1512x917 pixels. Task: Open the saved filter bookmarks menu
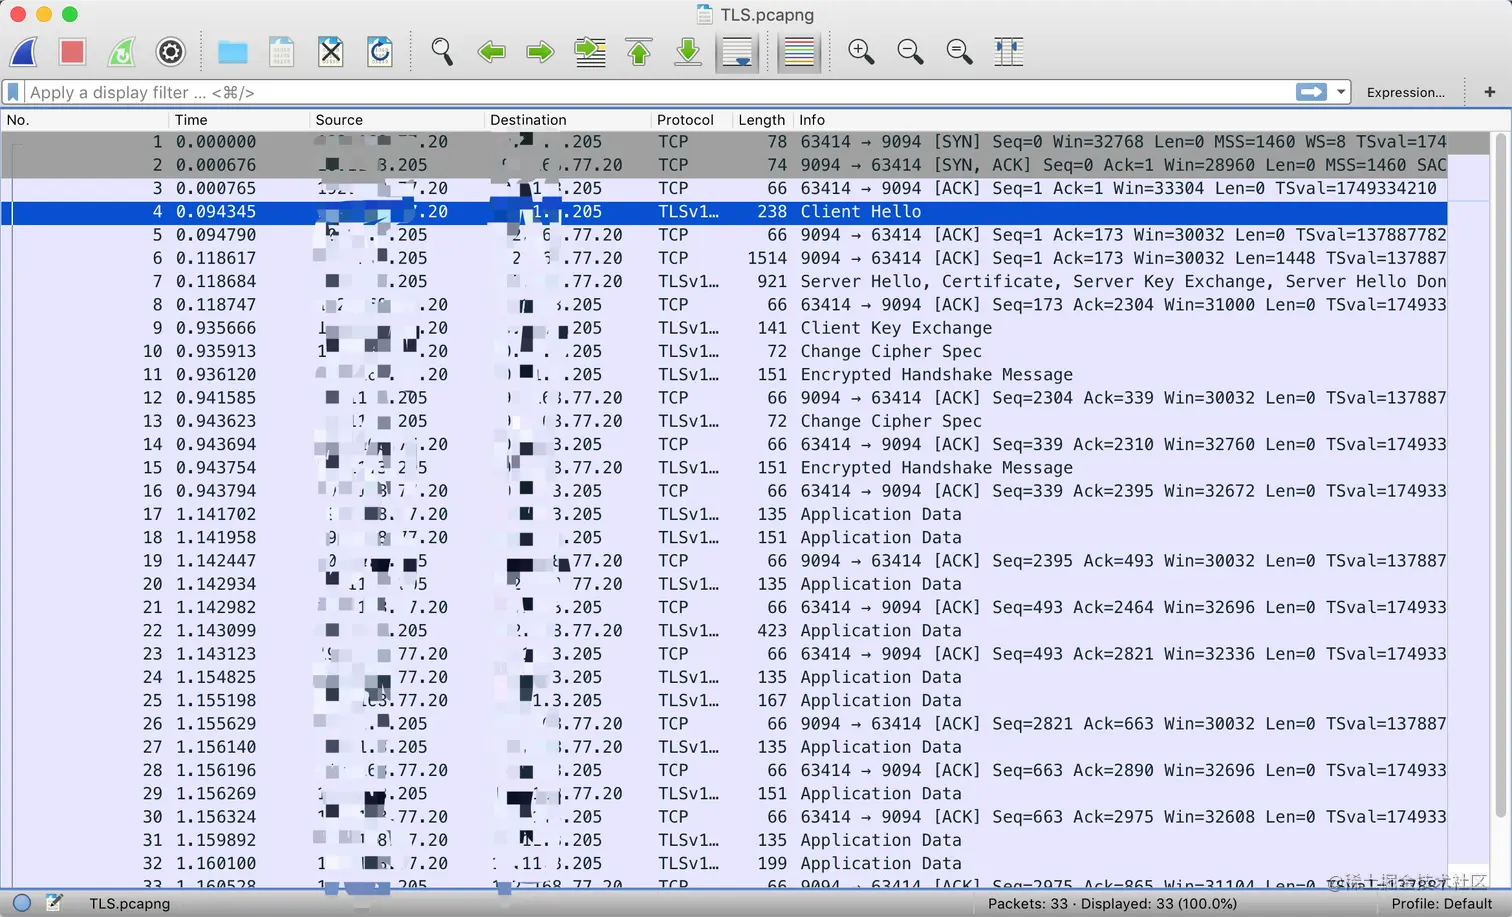pyautogui.click(x=11, y=92)
